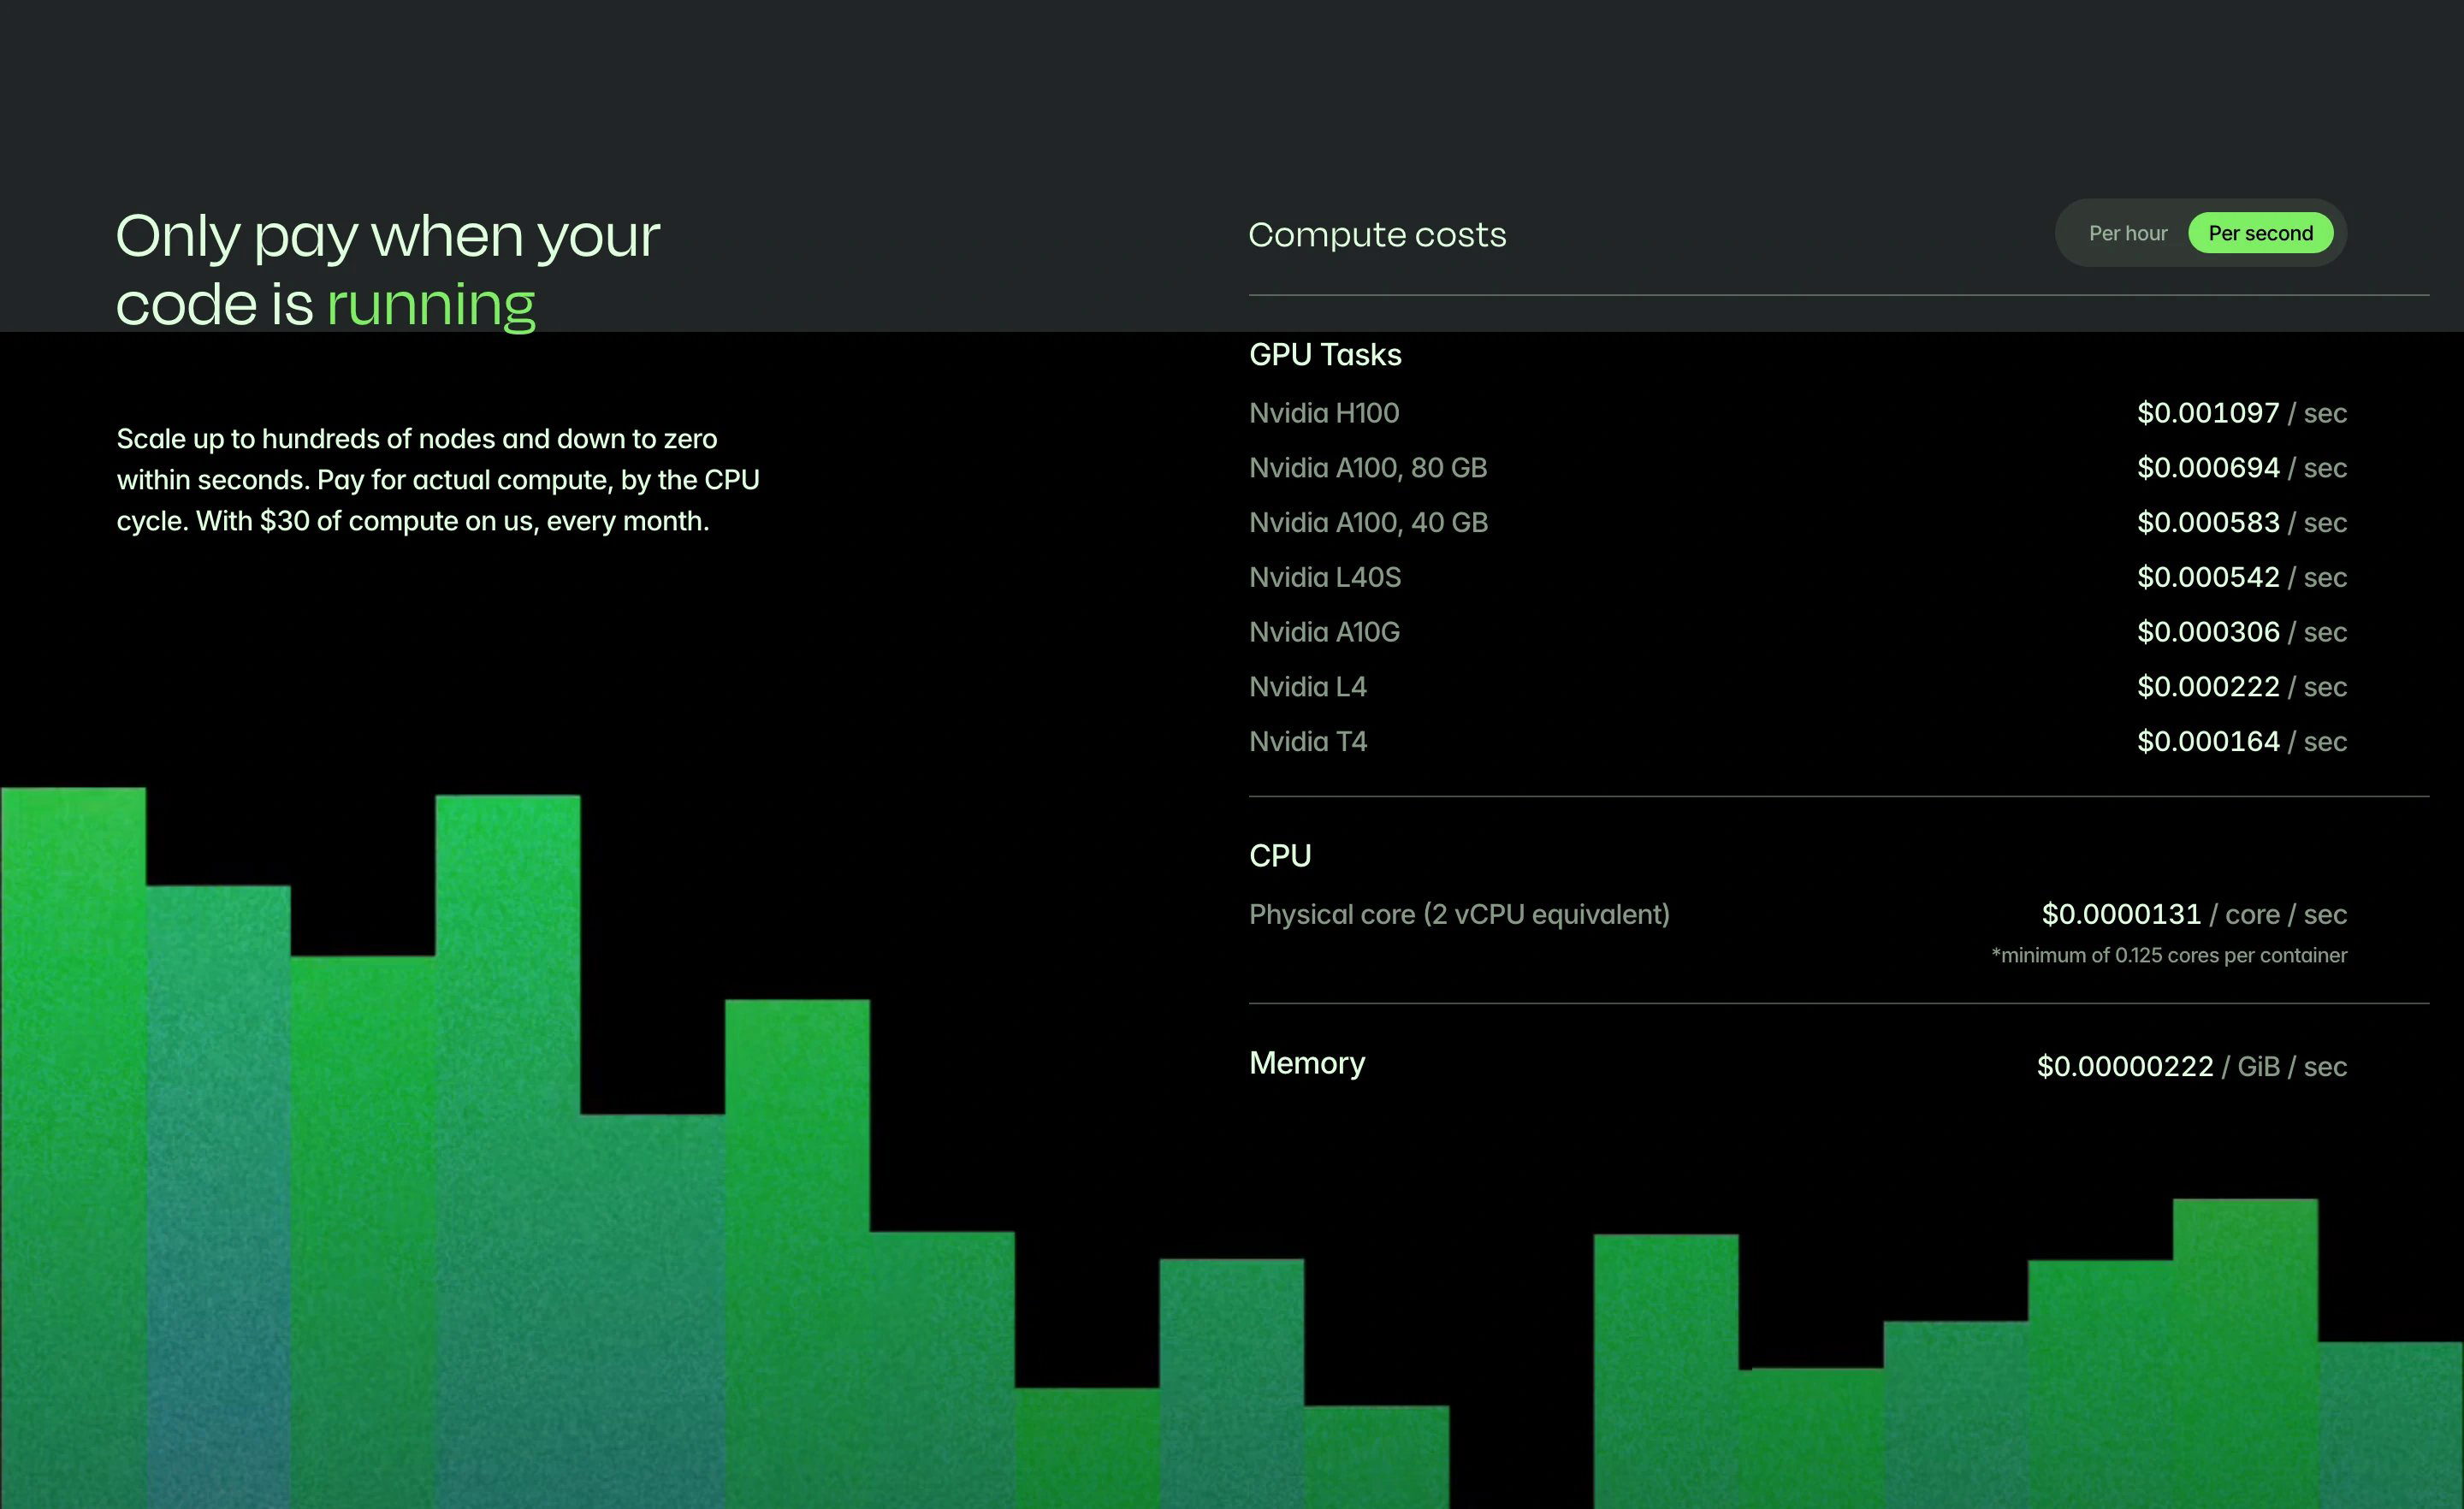Click the price '$0.0000131 / core / sec'
2464x1509 pixels.
(x=2194, y=914)
